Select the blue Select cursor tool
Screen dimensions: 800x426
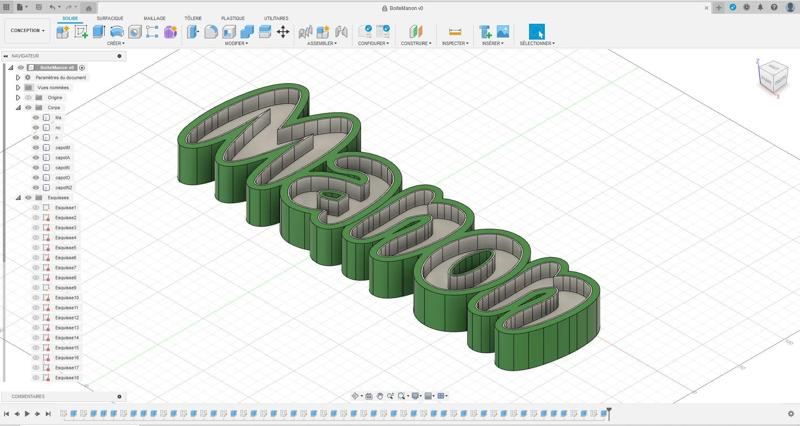[x=537, y=32]
